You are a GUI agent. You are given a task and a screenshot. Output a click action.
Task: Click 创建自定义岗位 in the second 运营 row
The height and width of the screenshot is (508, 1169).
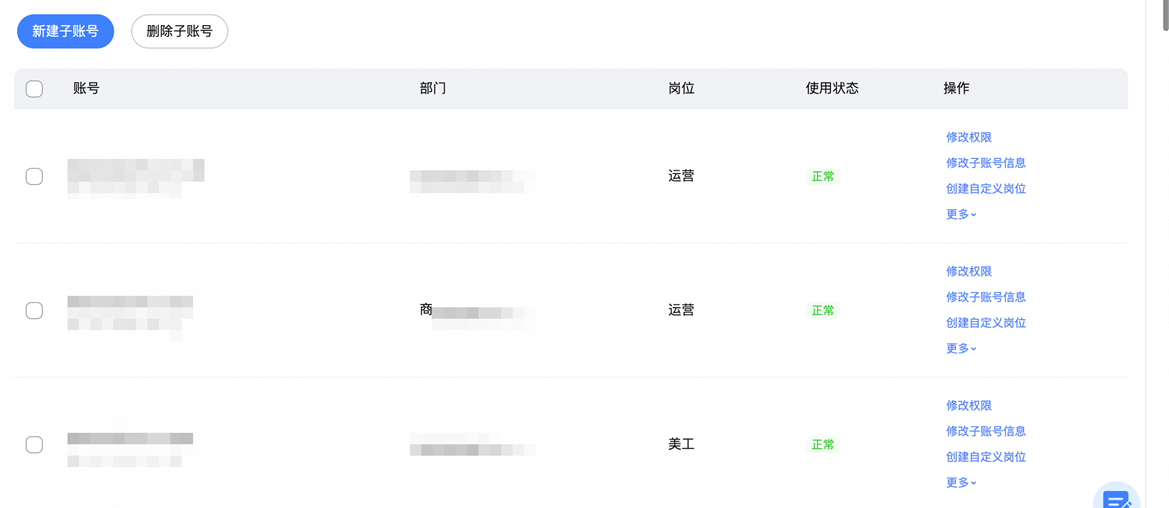986,323
